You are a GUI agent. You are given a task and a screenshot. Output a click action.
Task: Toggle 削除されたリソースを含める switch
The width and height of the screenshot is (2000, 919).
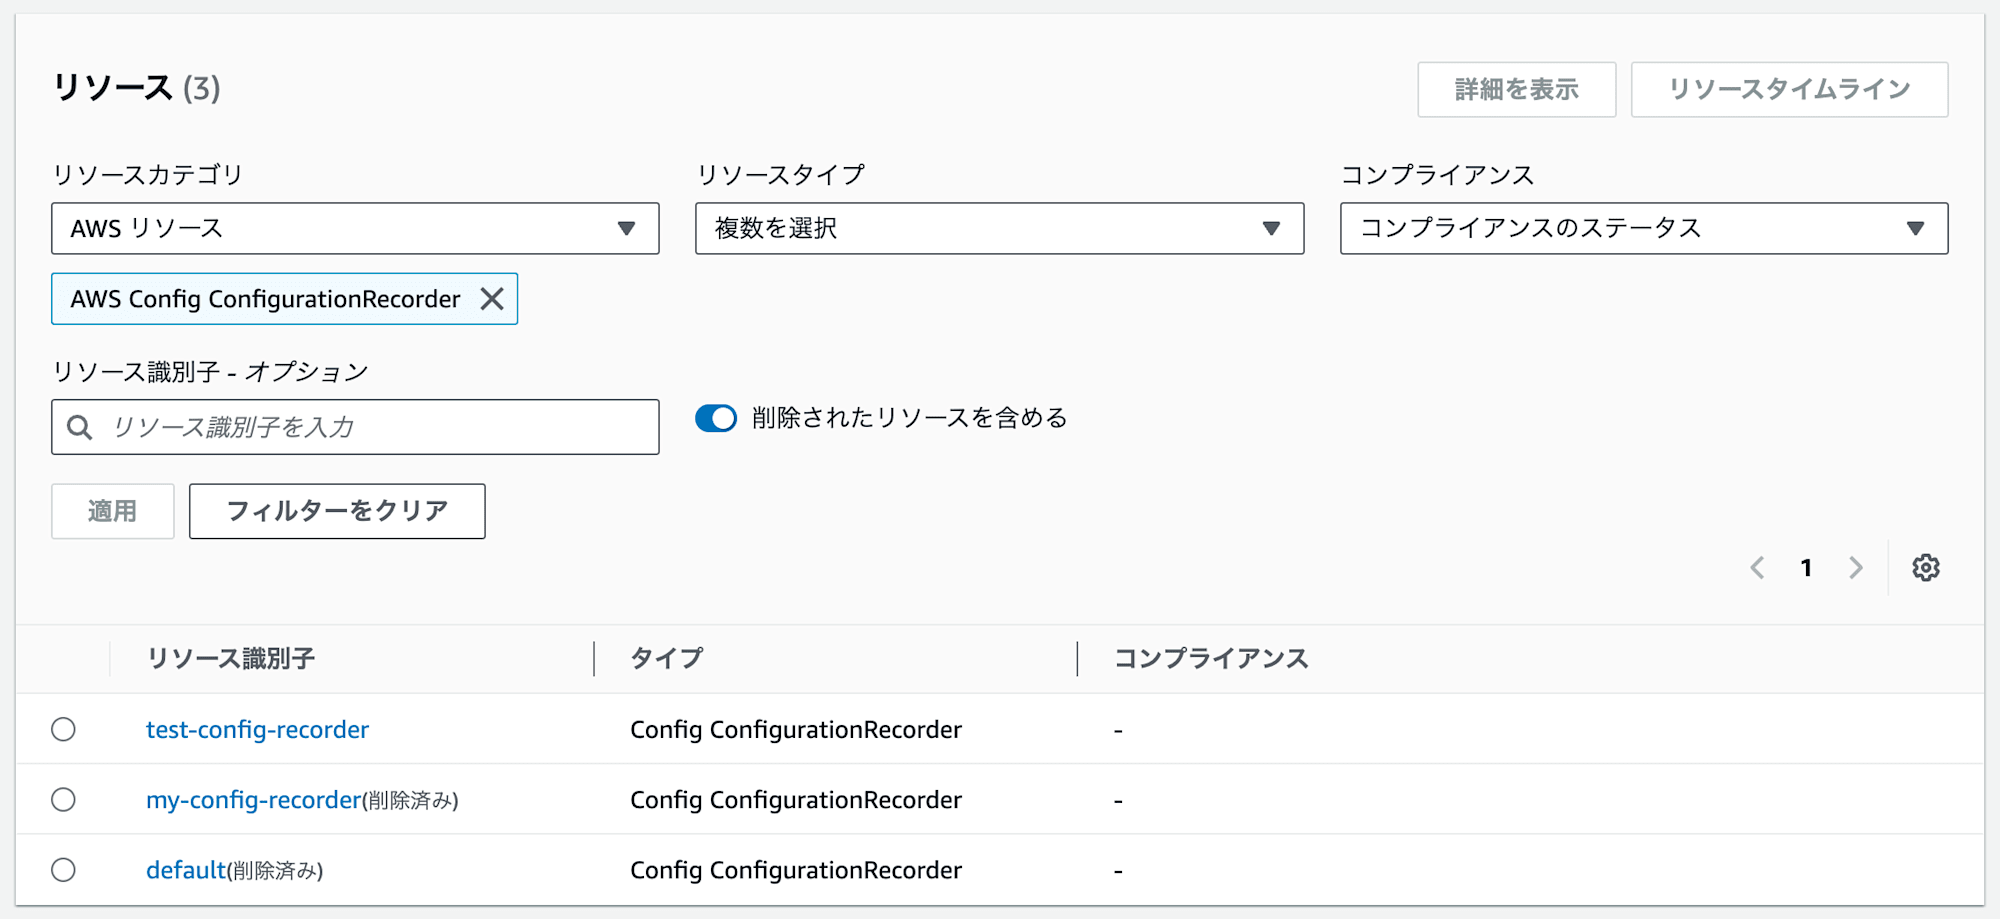(716, 418)
